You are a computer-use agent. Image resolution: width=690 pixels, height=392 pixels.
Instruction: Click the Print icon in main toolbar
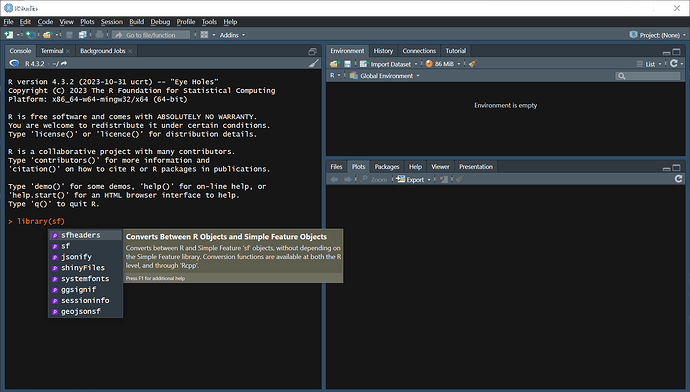click(99, 35)
